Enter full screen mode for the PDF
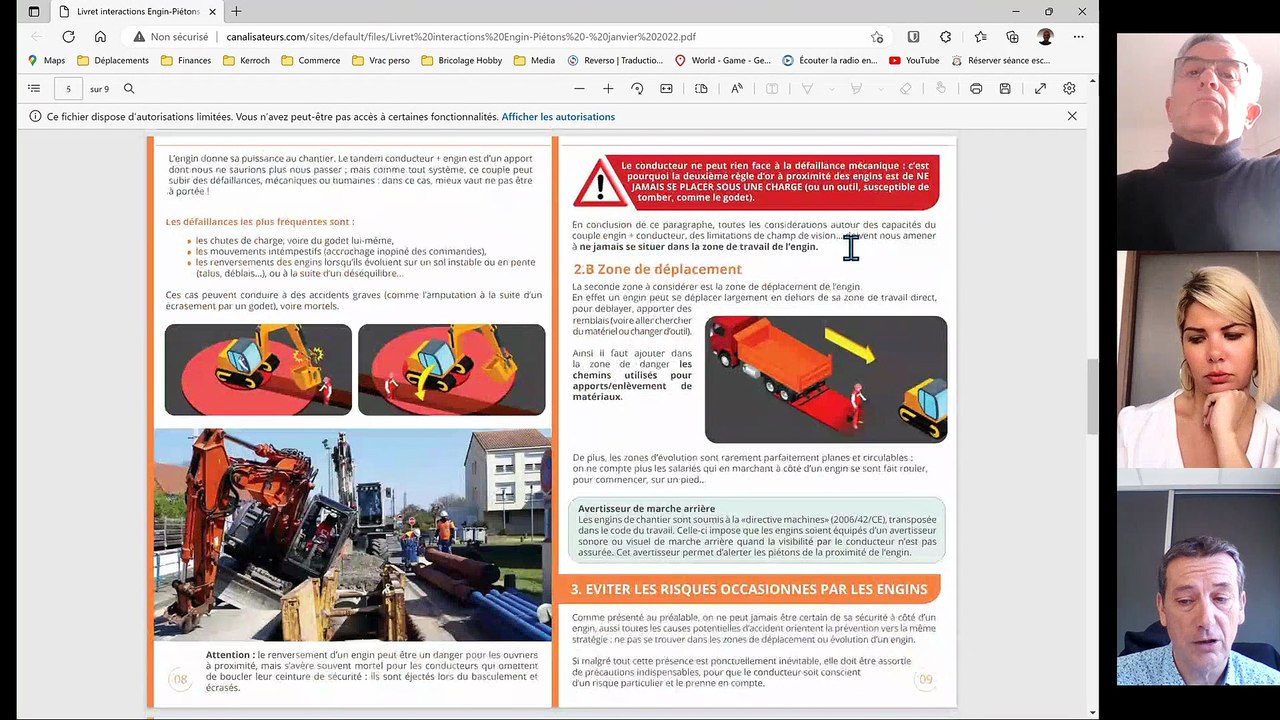 (x=1040, y=89)
